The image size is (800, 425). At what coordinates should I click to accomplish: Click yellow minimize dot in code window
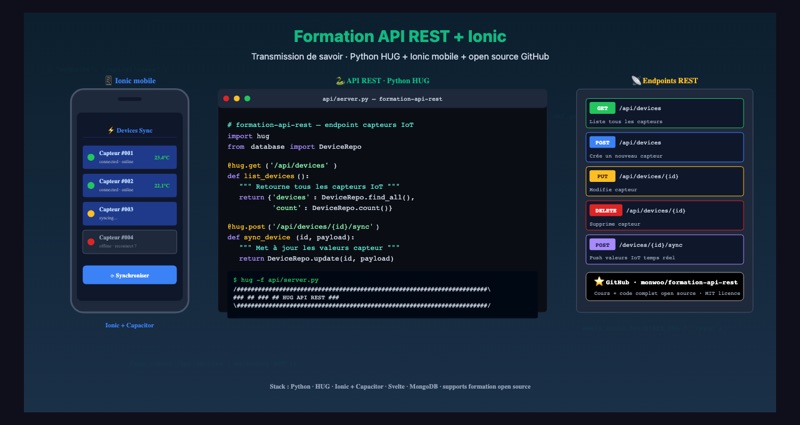pyautogui.click(x=237, y=98)
